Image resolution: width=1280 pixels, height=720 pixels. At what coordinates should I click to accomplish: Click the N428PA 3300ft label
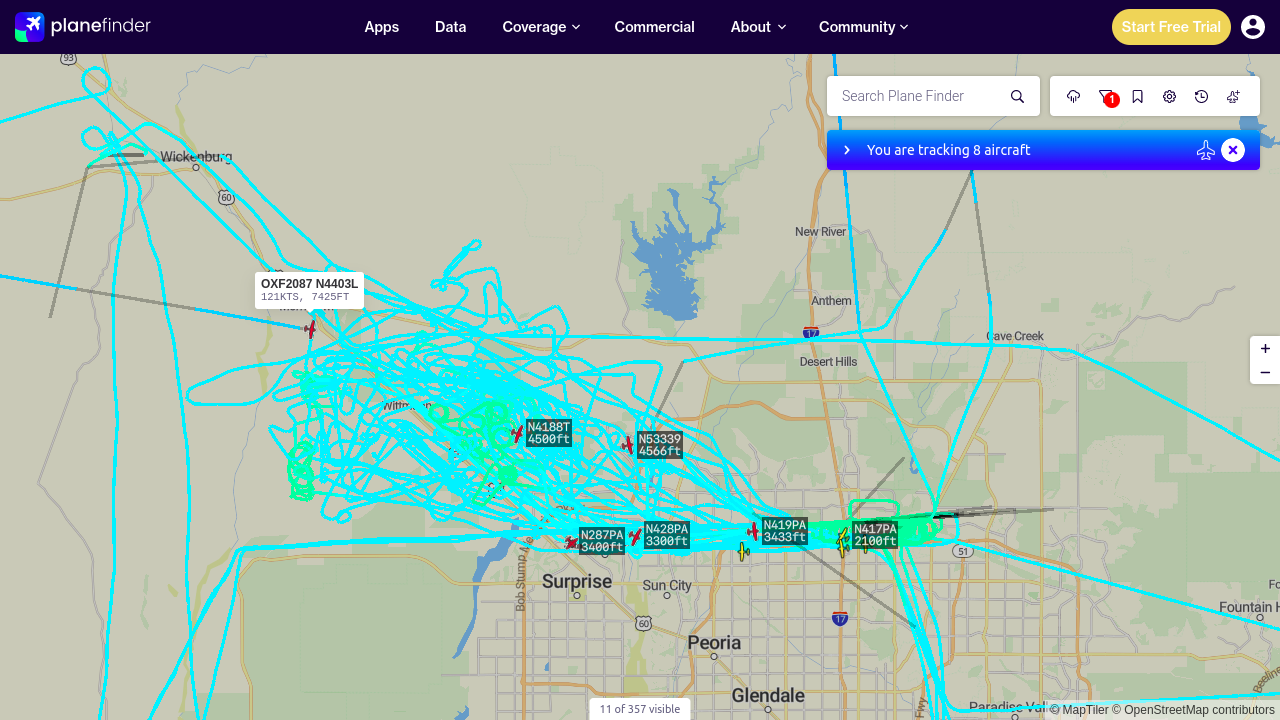667,535
